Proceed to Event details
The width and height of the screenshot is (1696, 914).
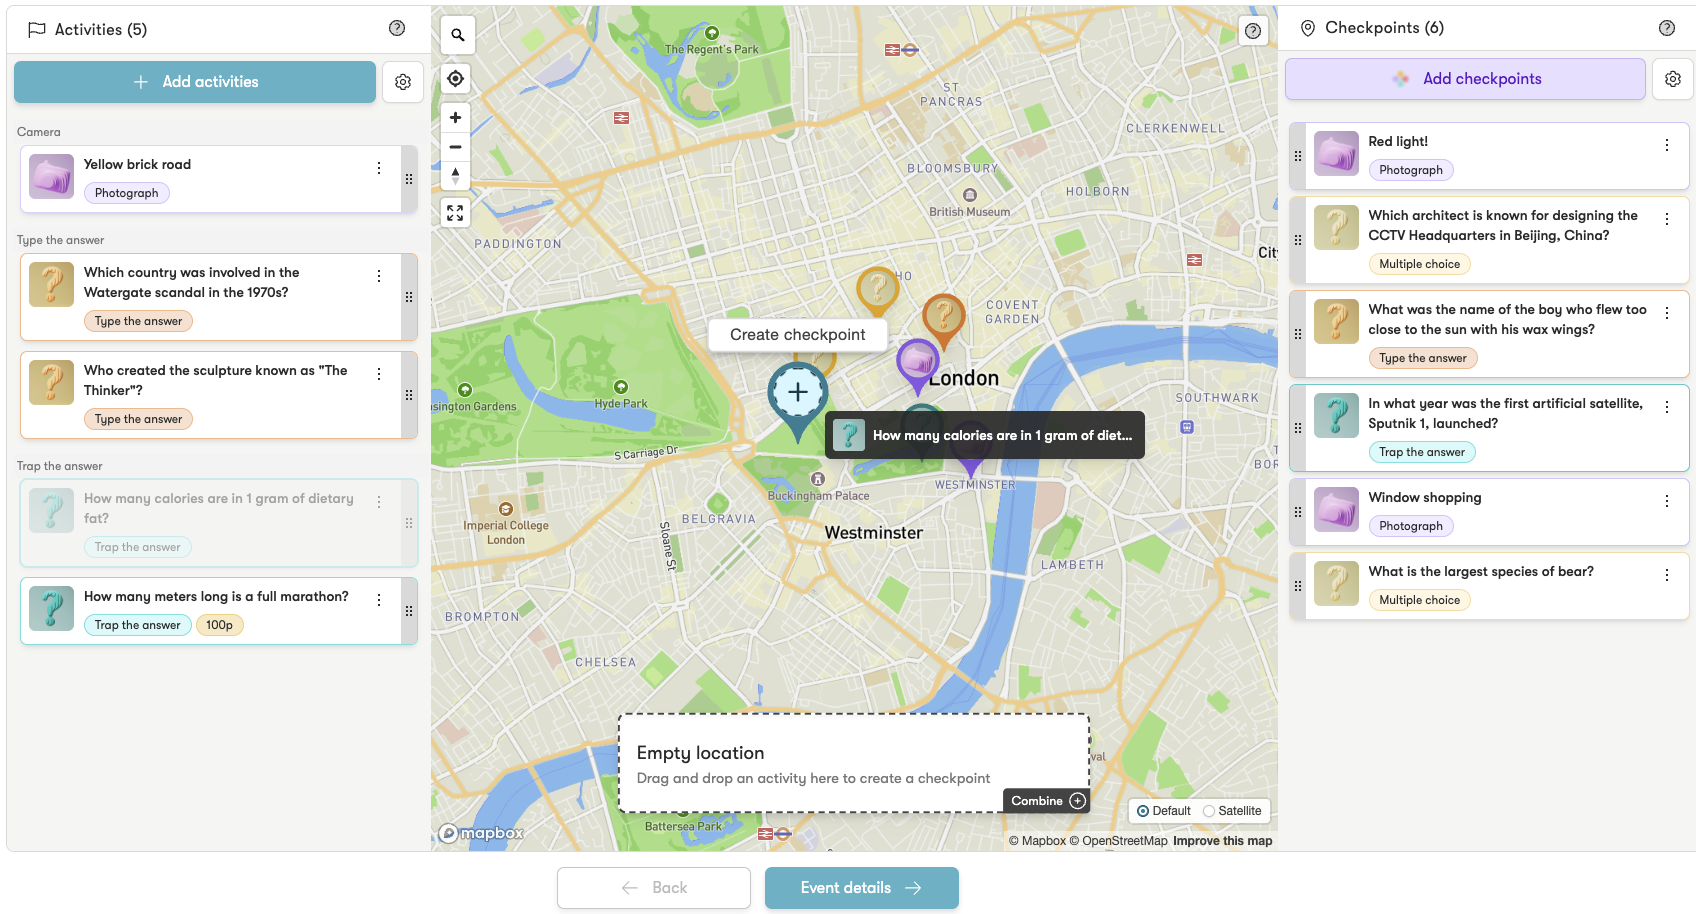coord(862,888)
